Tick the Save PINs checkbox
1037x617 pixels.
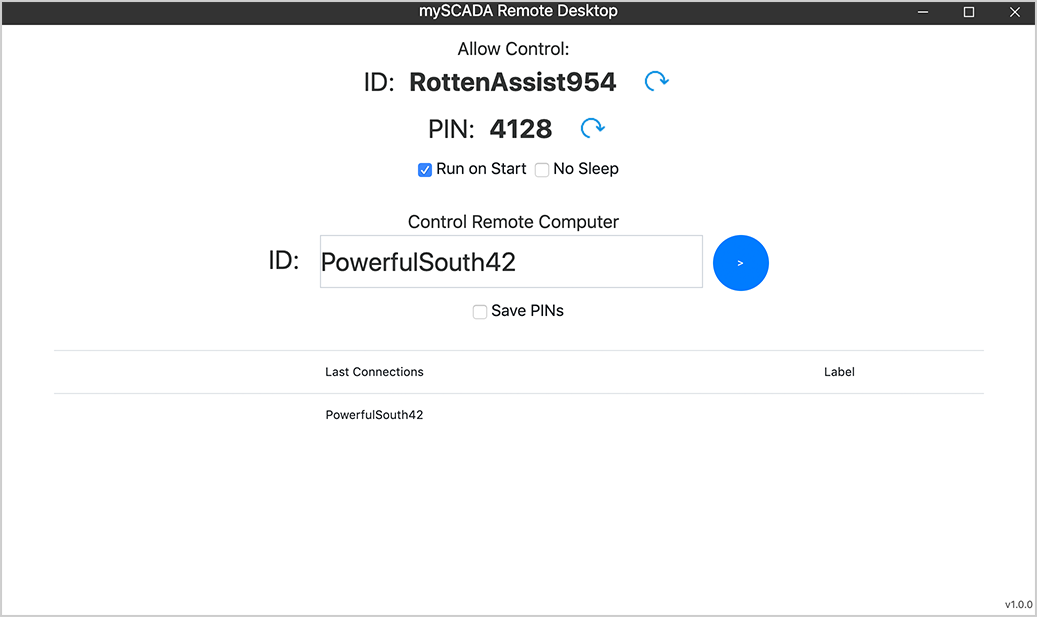pyautogui.click(x=479, y=311)
